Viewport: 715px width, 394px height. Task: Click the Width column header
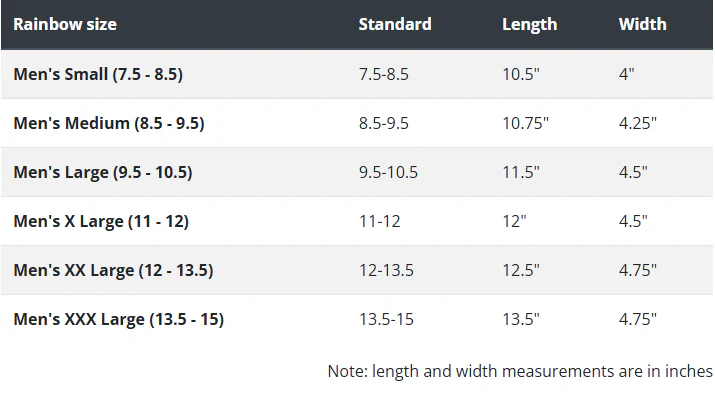[x=642, y=24]
